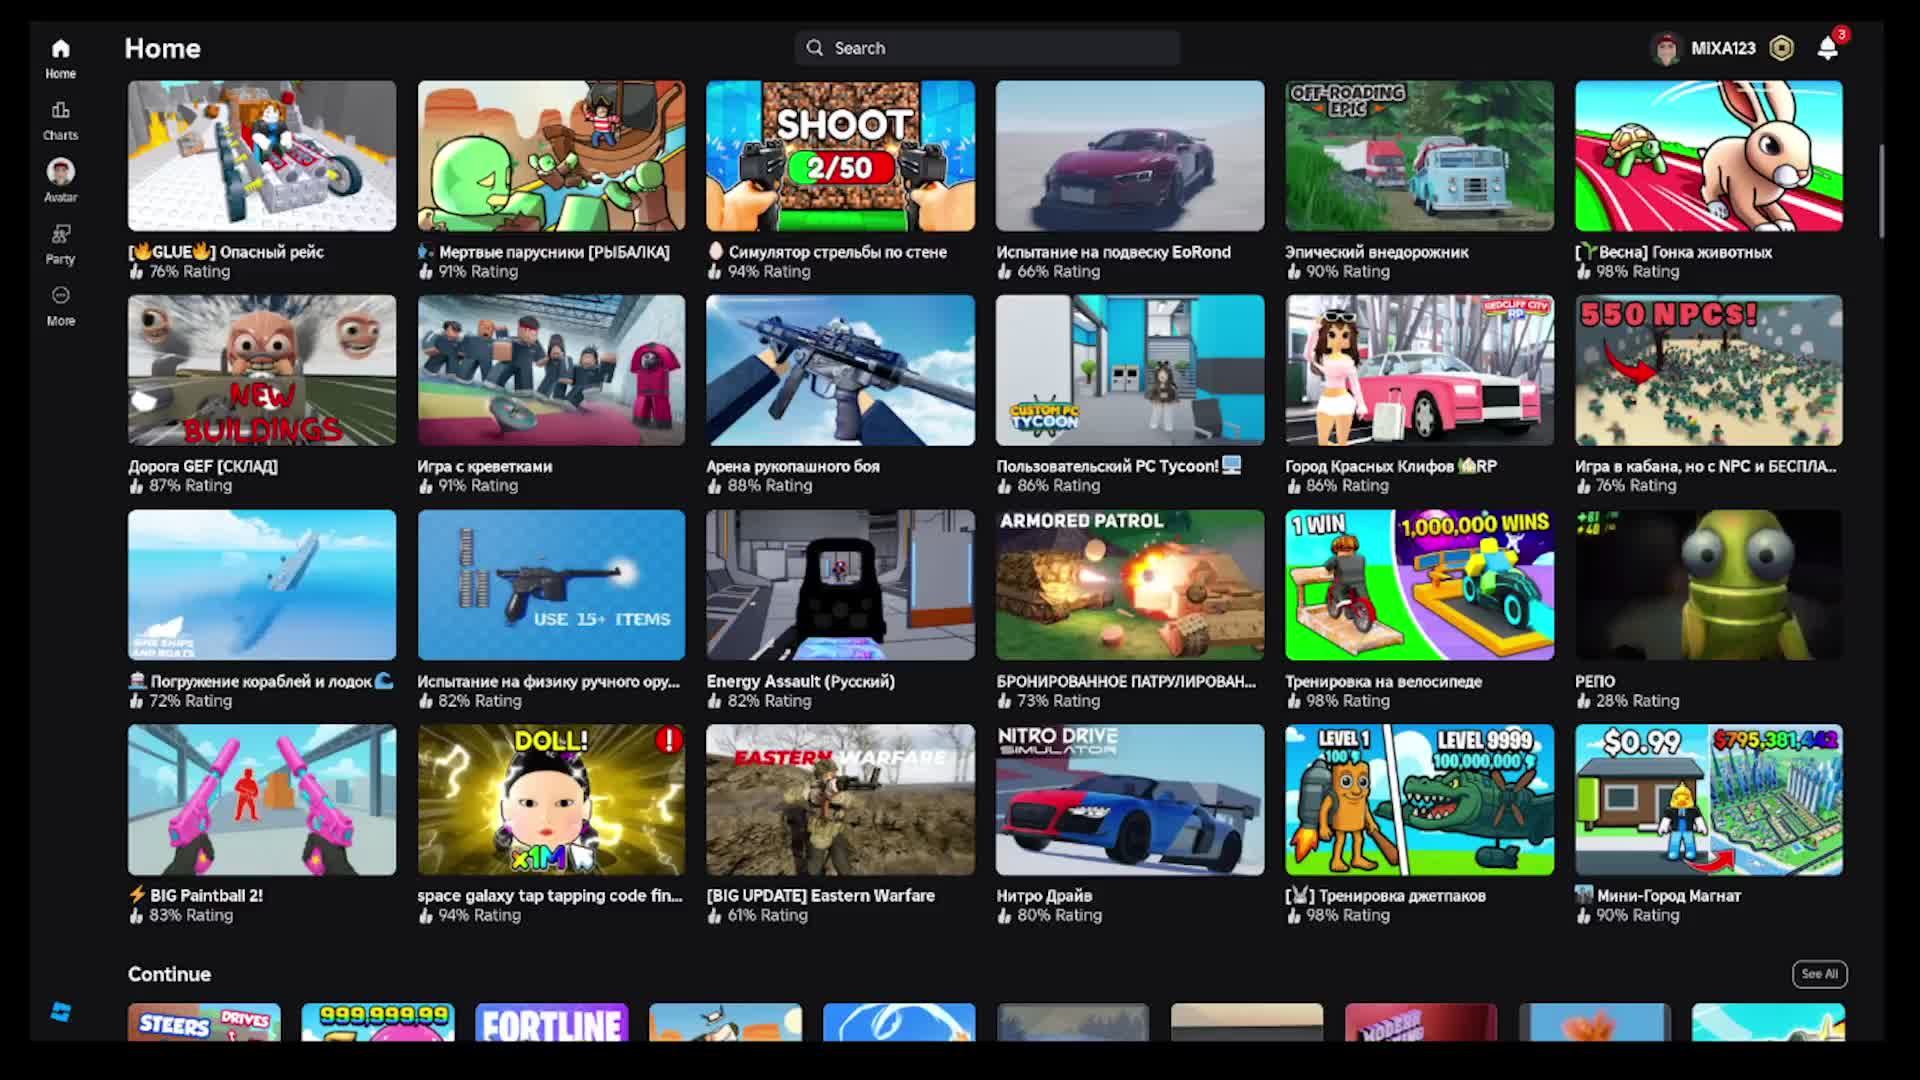The width and height of the screenshot is (1920, 1080).
Task: Click the Windows logo icon bottom left
Action: click(x=61, y=1012)
